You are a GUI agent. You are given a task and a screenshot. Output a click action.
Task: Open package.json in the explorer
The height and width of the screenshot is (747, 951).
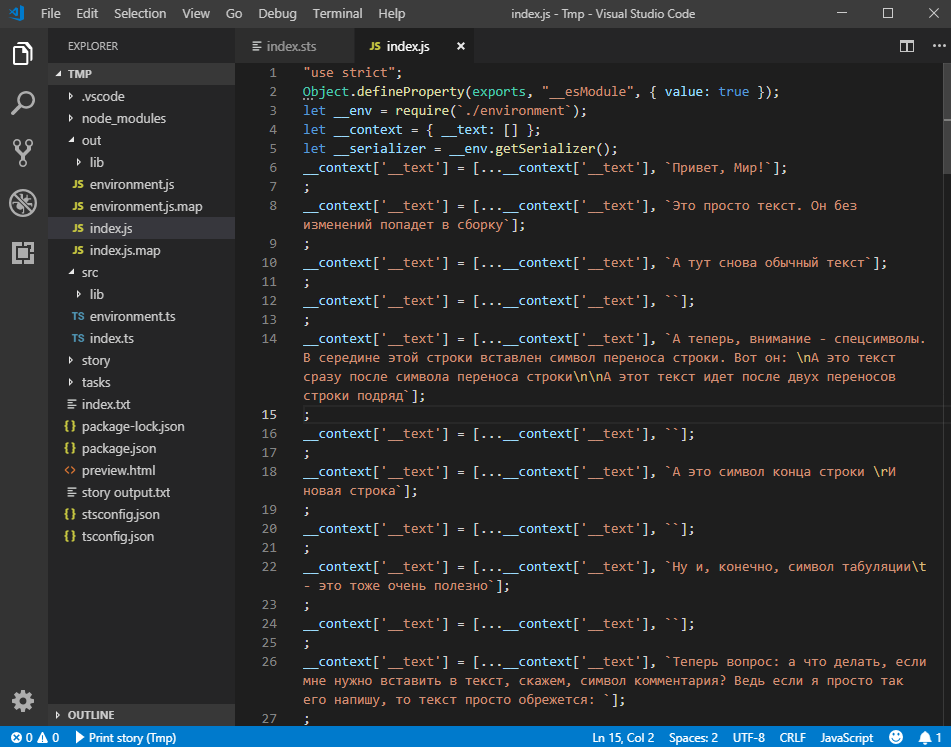coord(118,448)
